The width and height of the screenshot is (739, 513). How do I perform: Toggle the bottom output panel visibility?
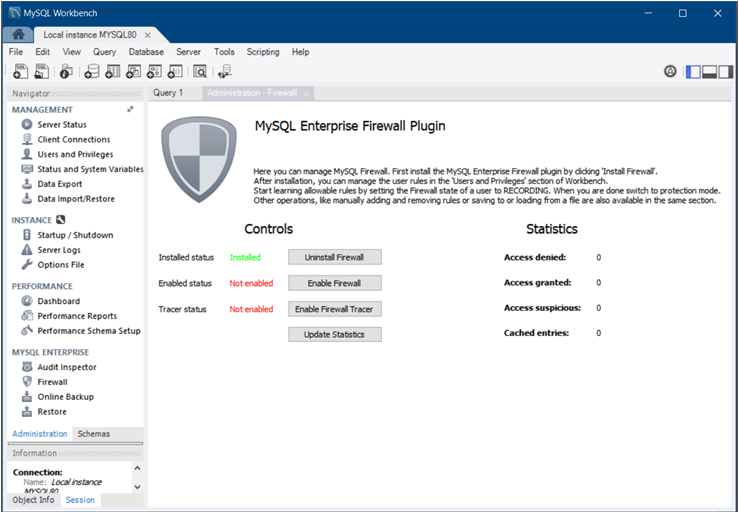pyautogui.click(x=710, y=71)
